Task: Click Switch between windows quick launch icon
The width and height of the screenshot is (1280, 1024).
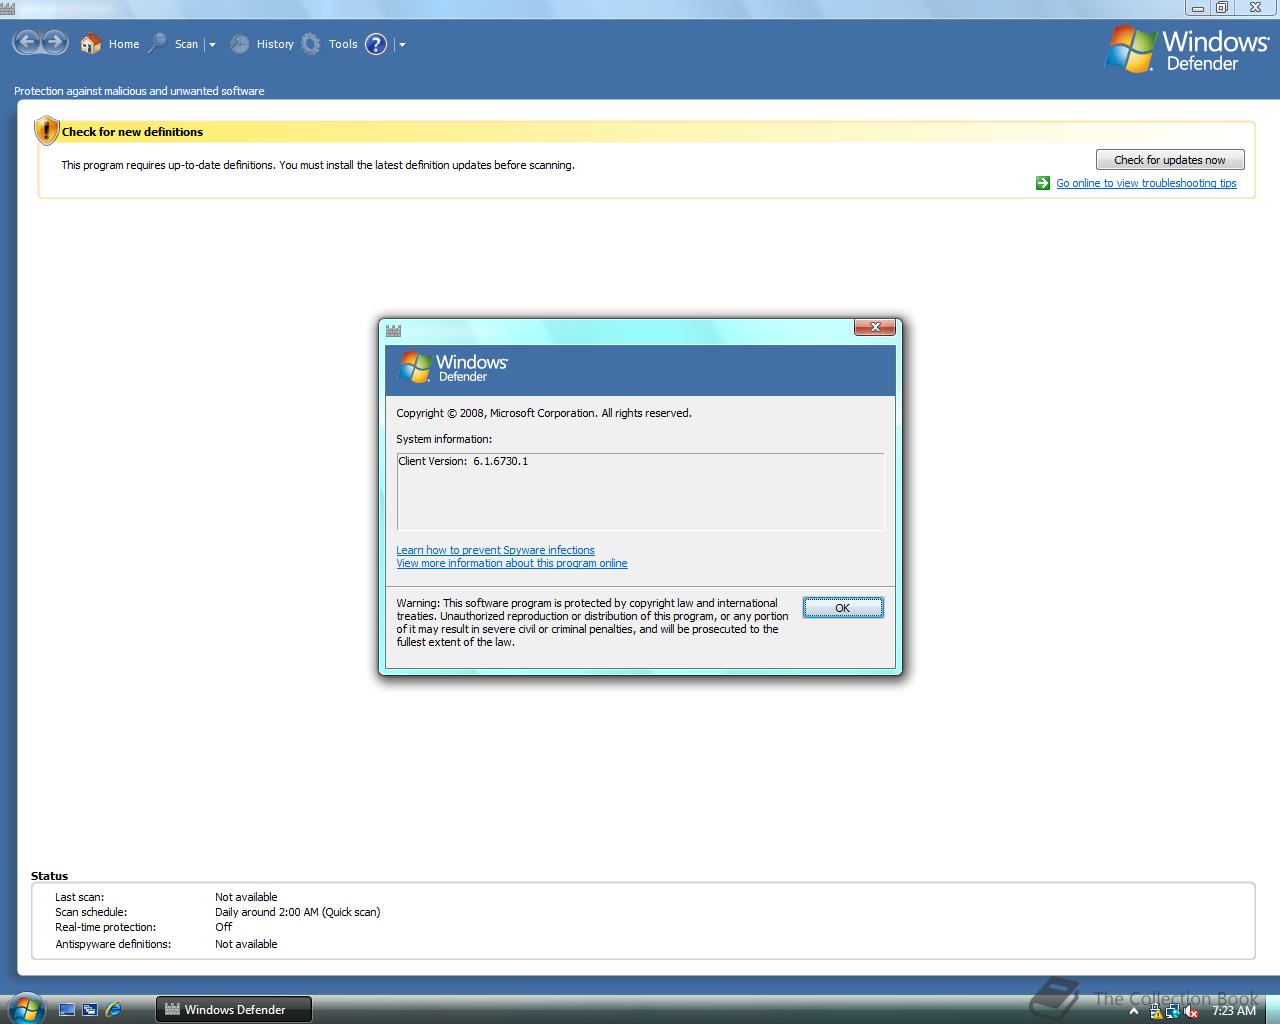Action: tap(90, 1010)
